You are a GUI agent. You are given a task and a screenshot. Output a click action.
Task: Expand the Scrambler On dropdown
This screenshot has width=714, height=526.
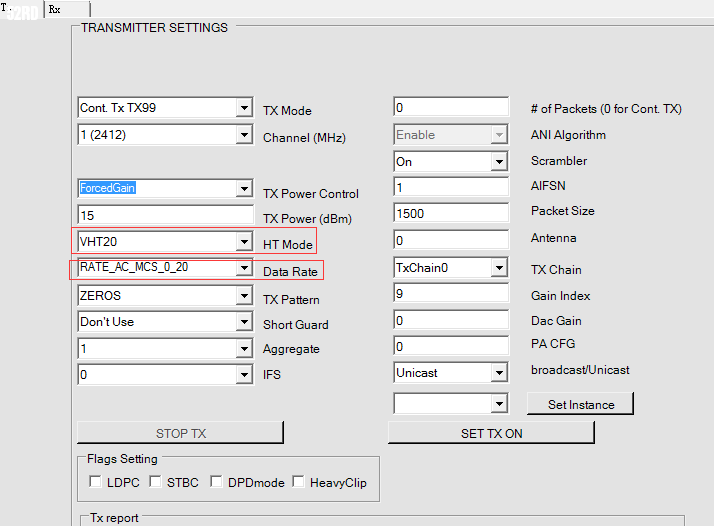click(499, 161)
